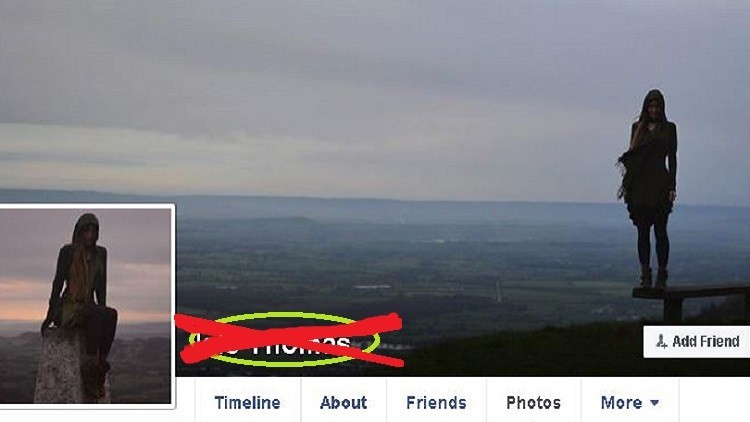Click the Add Friend button
The image size is (750, 422).
tap(696, 342)
